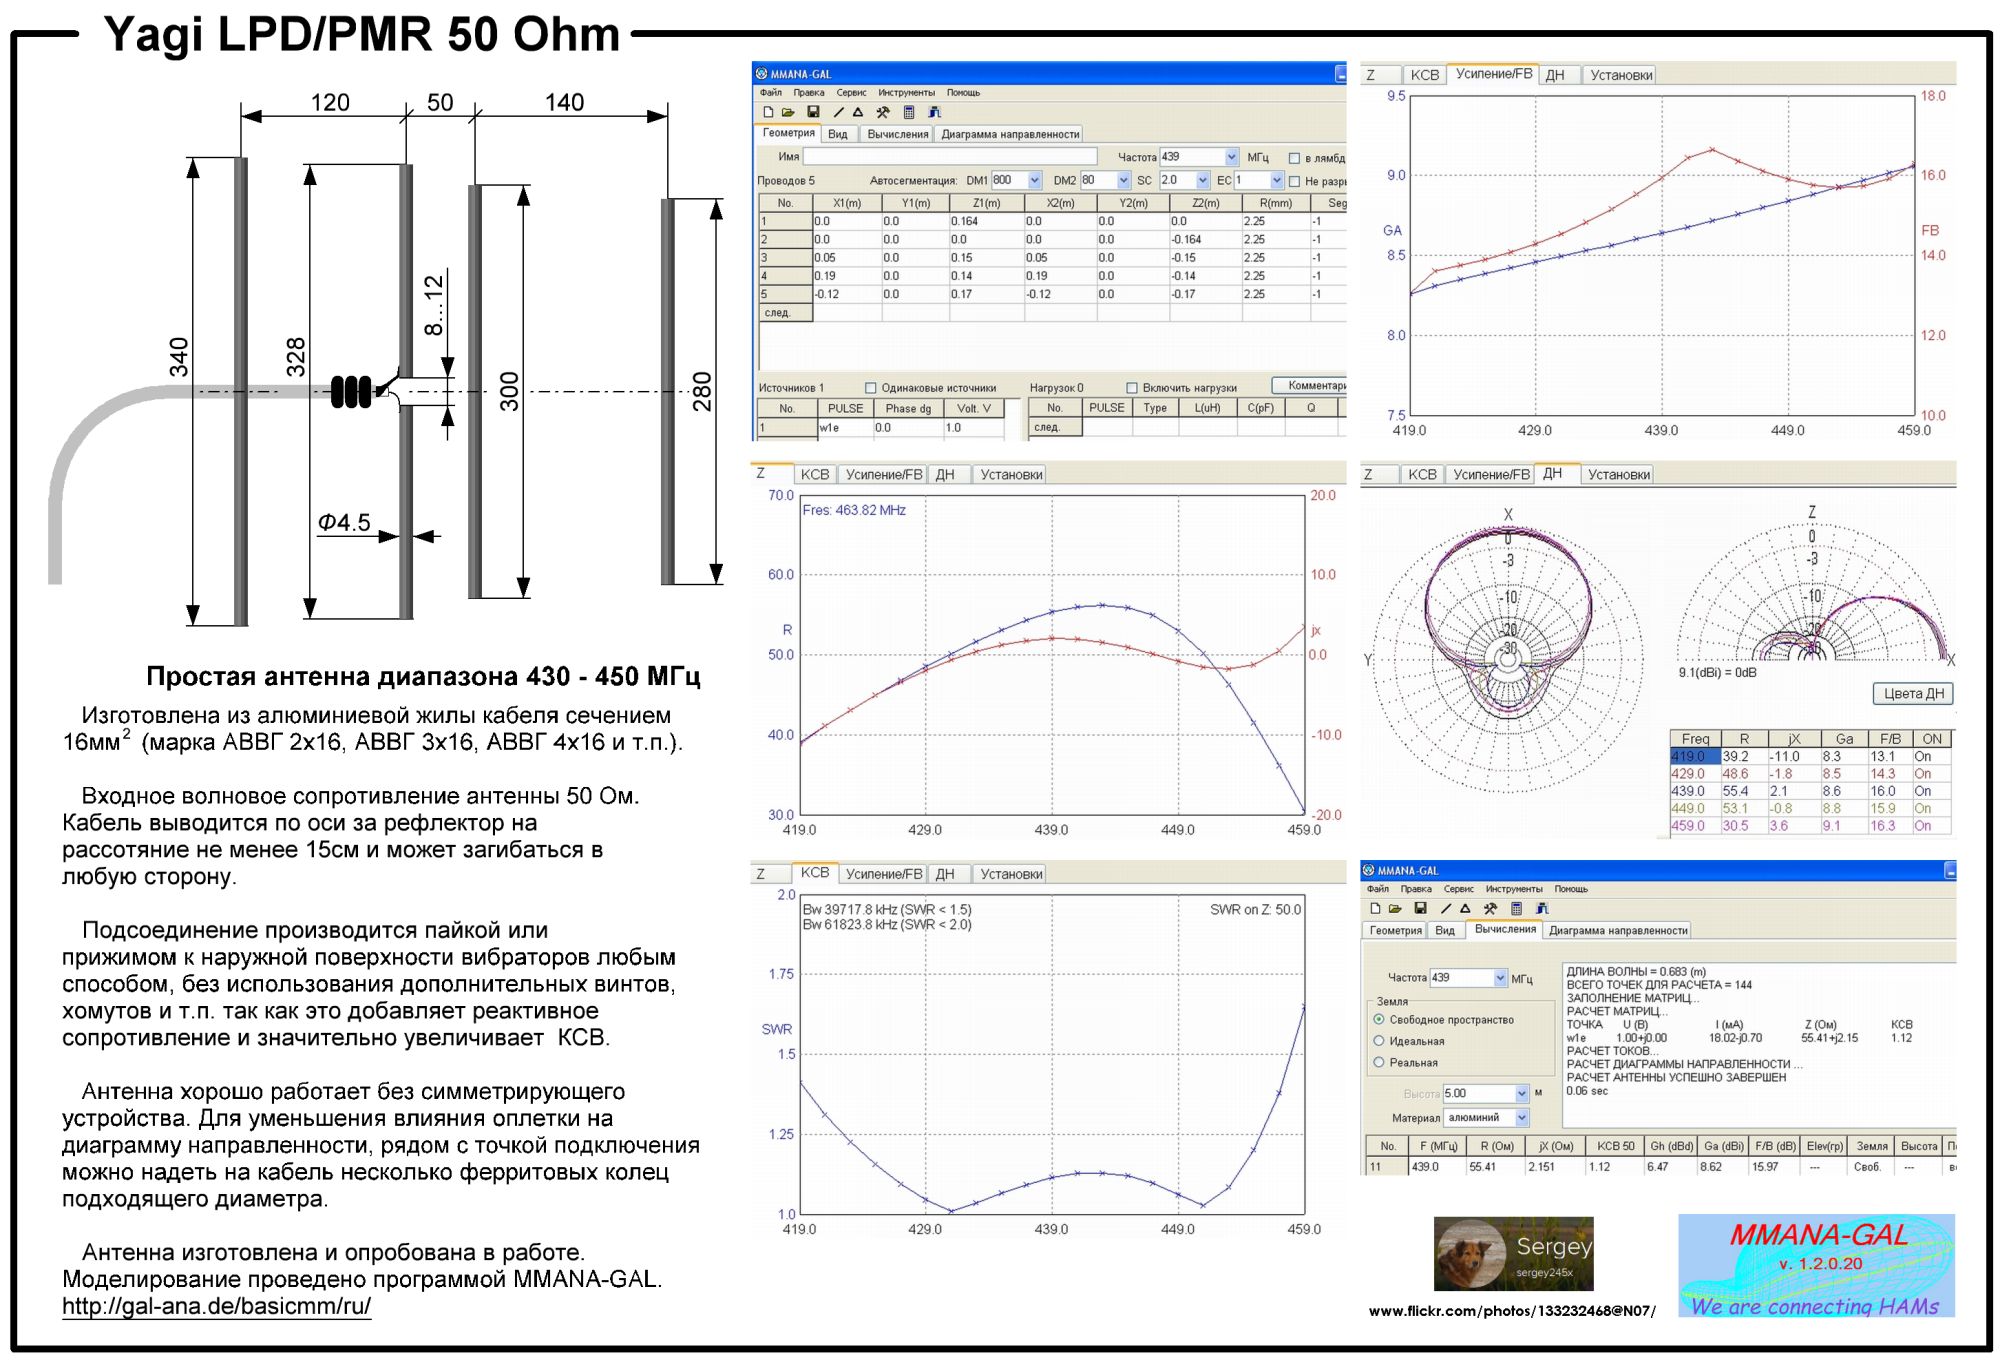Tick the 'Одинаковые источники' checkbox
The image size is (2000, 1360).
pos(870,388)
